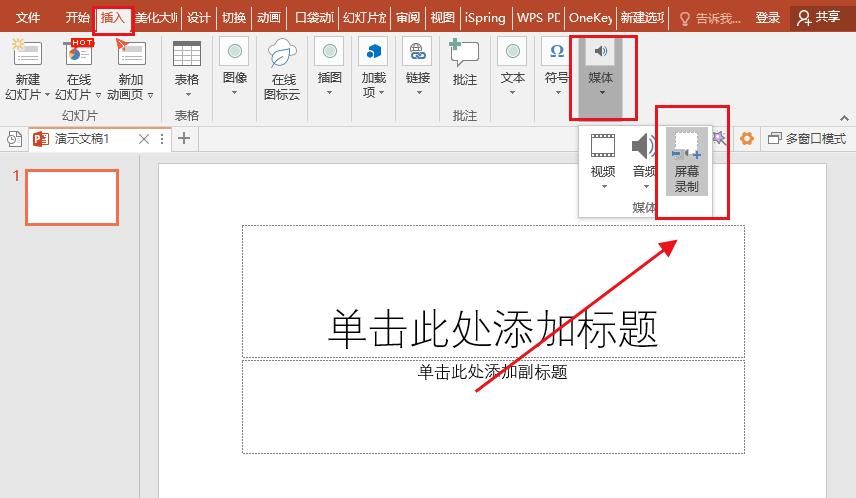Switch to the Animations (动画) tab
This screenshot has height=498, width=856.
point(269,18)
